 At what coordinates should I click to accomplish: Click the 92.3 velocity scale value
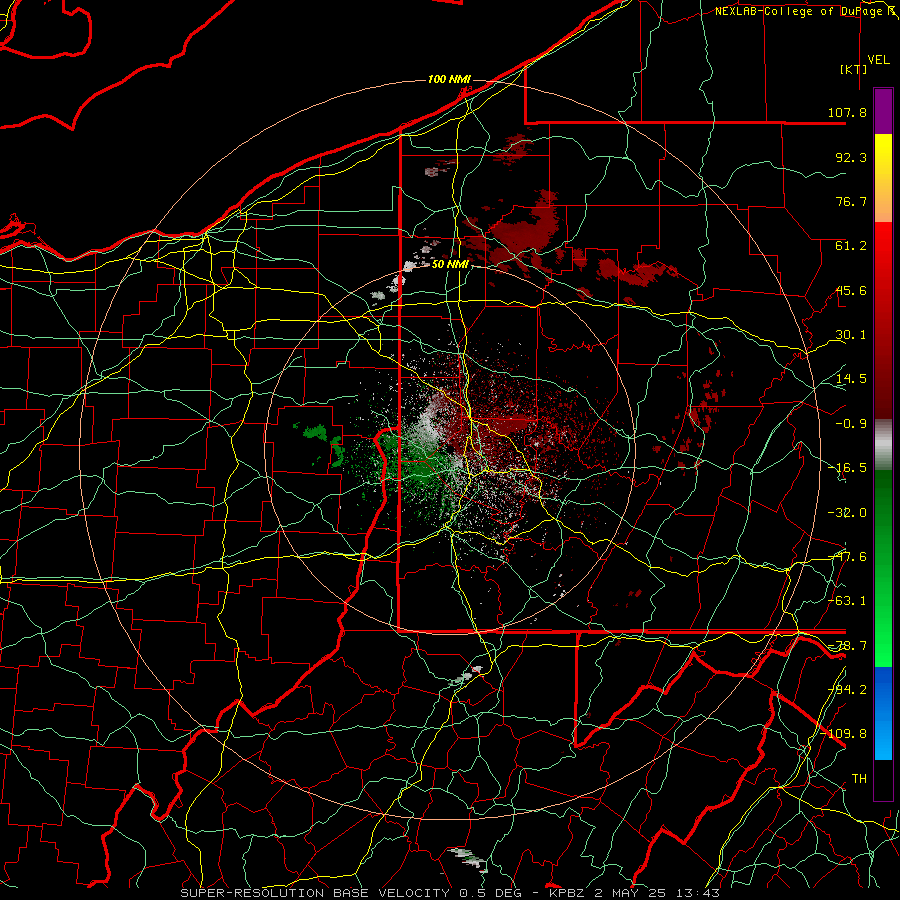851,157
